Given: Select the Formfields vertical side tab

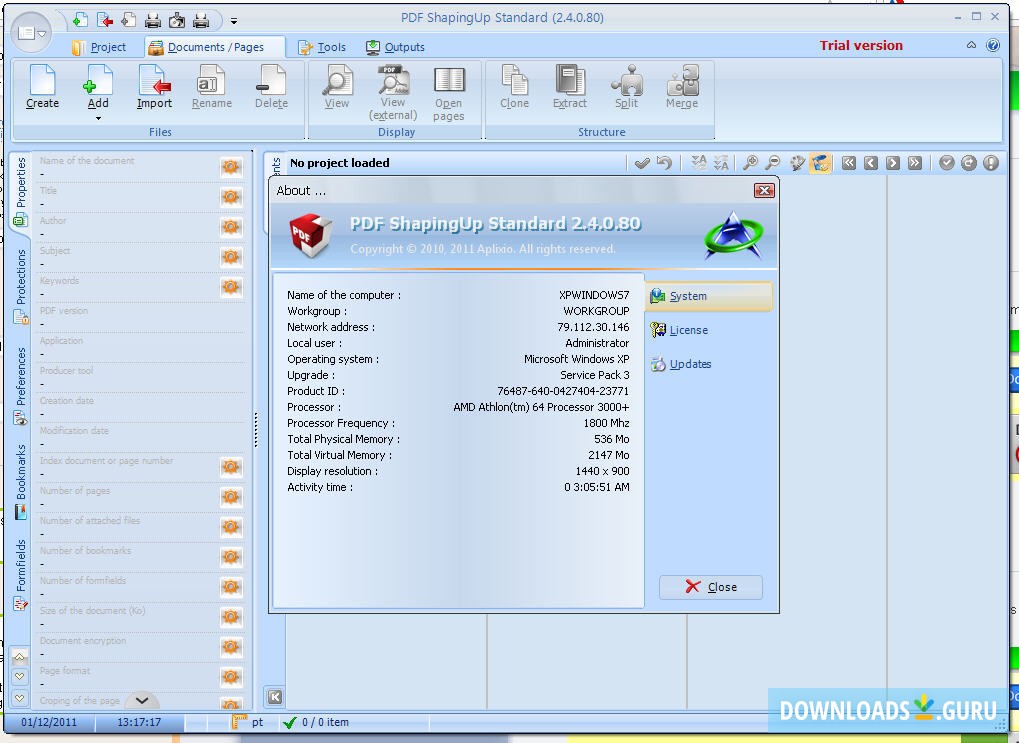Looking at the screenshot, I should coord(21,575).
